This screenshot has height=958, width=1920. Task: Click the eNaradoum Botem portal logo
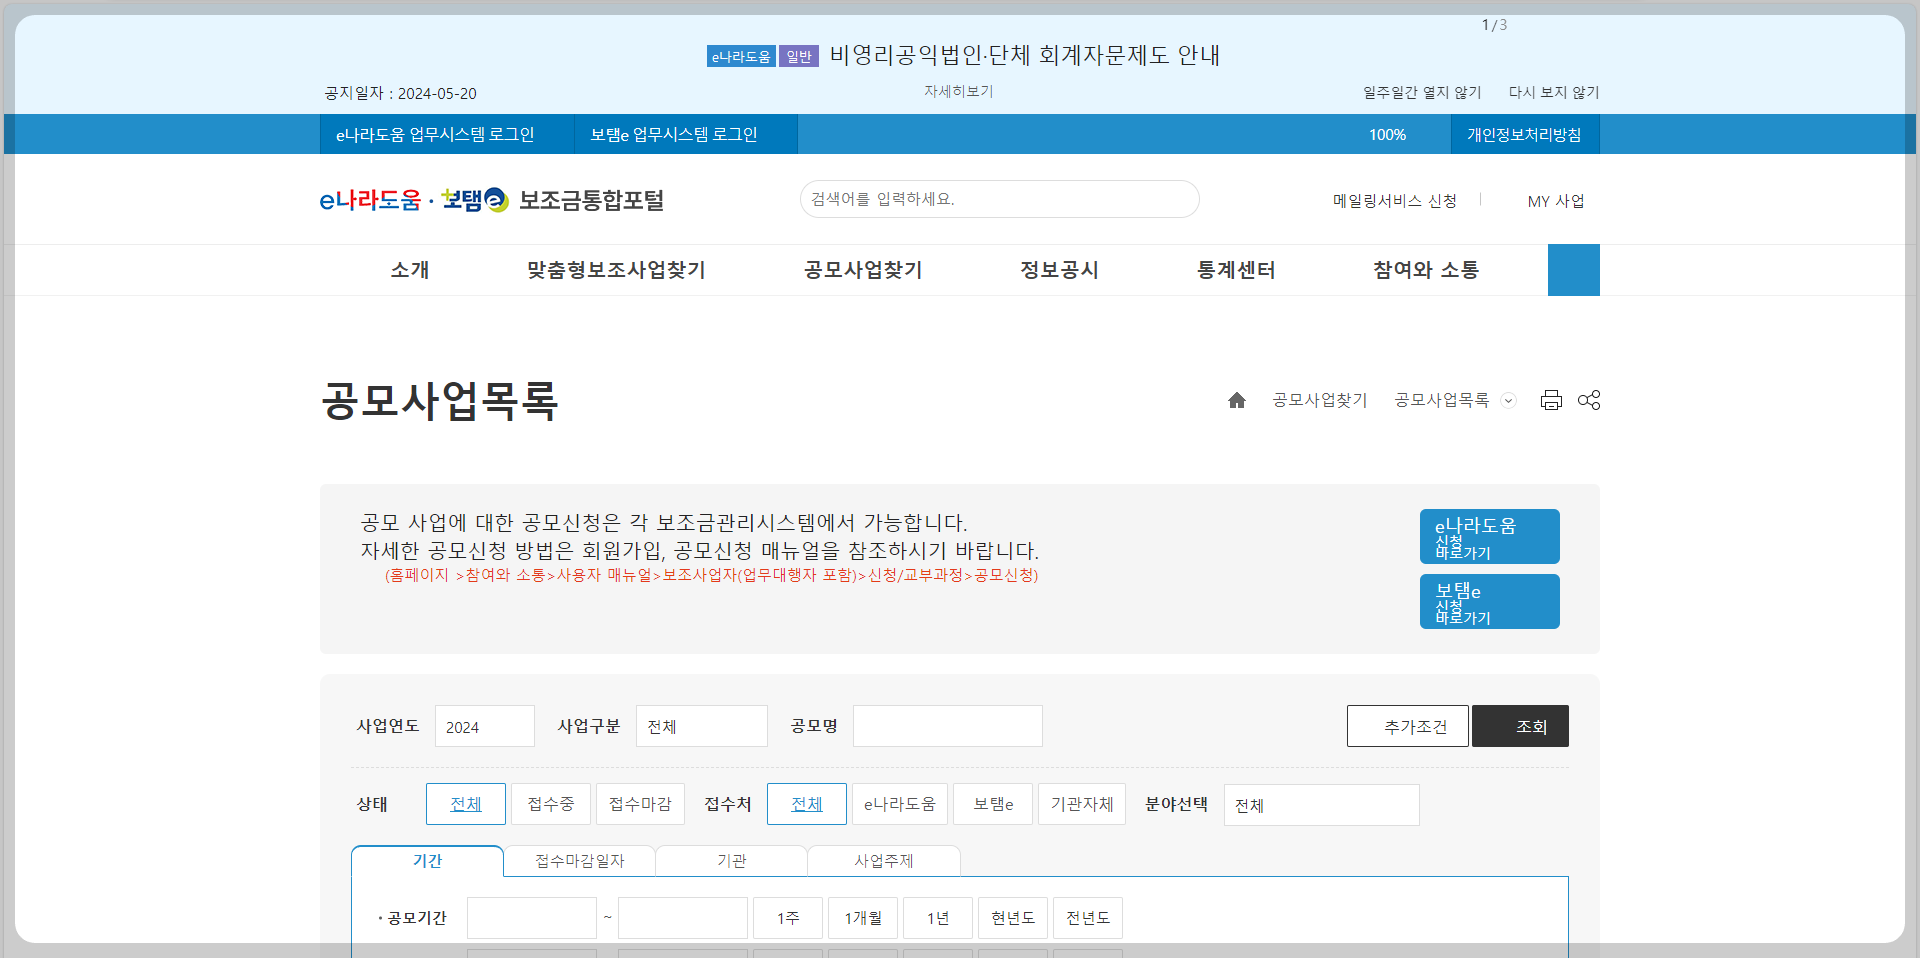[491, 200]
